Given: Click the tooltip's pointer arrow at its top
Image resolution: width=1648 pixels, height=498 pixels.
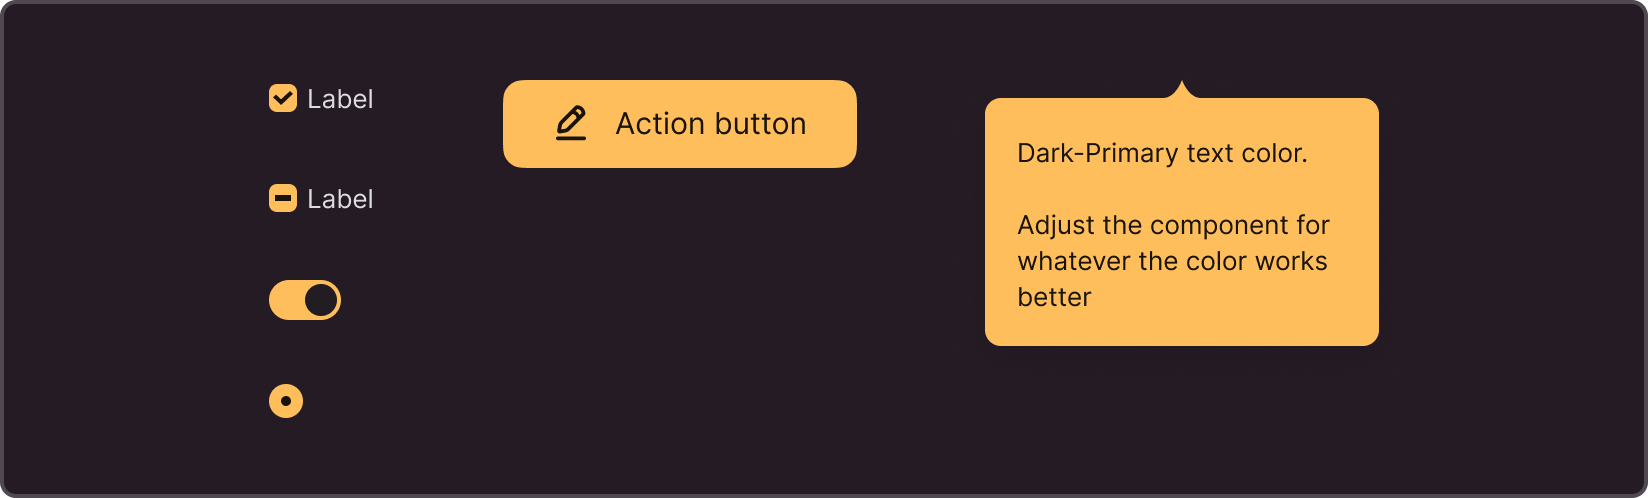Looking at the screenshot, I should coord(1182,90).
